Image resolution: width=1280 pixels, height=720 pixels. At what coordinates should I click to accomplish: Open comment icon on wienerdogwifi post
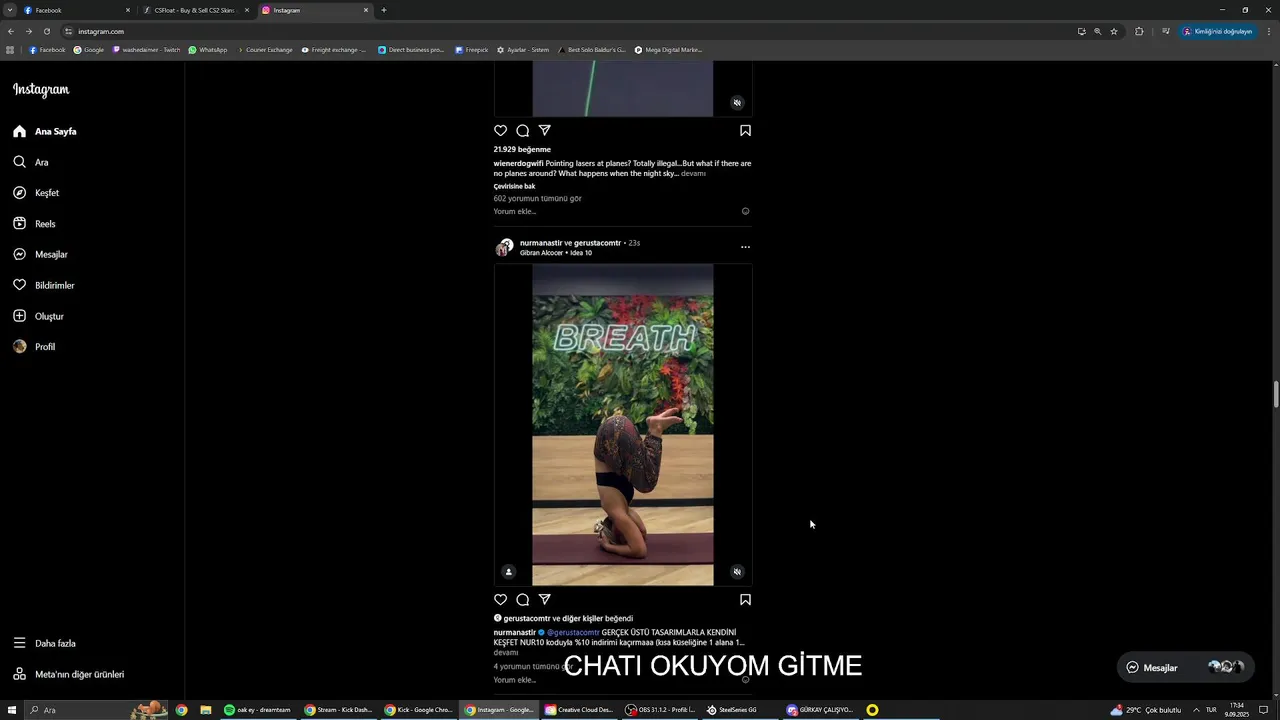coord(522,130)
